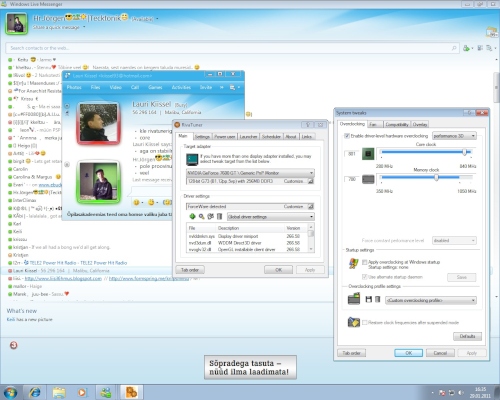
Task: Click the Windows Live Messenger taskbar icon
Action: (x=106, y=392)
